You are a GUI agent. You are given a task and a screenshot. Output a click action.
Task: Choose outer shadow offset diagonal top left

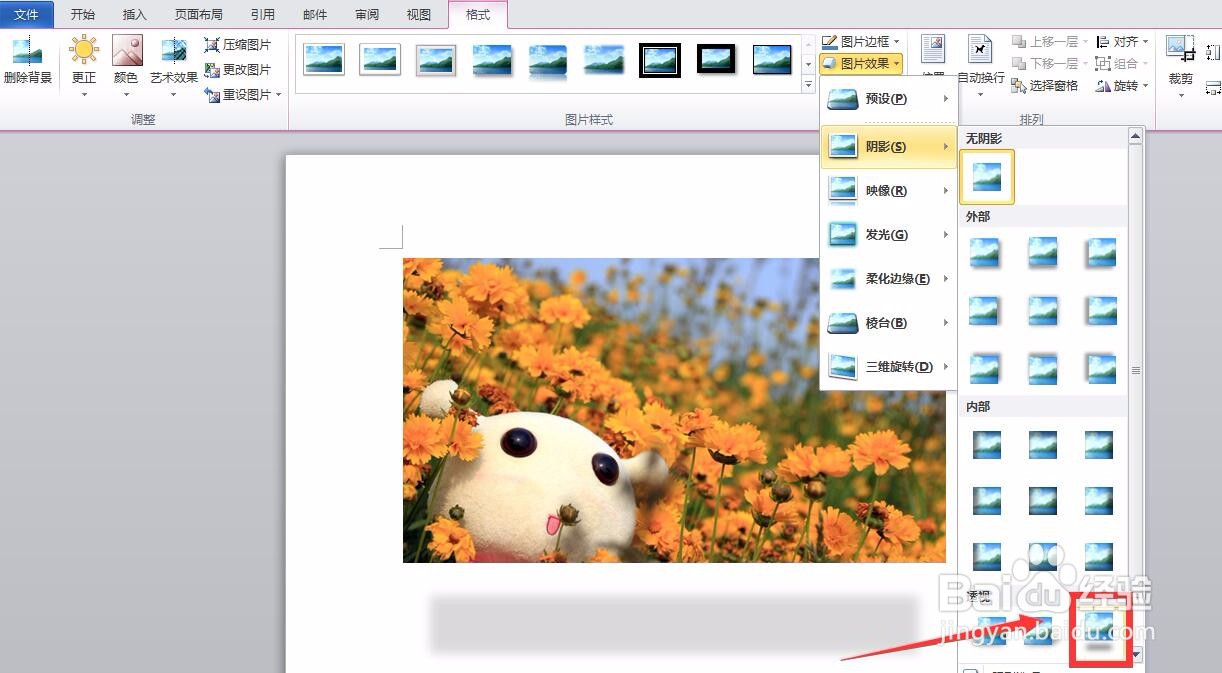[1101, 368]
